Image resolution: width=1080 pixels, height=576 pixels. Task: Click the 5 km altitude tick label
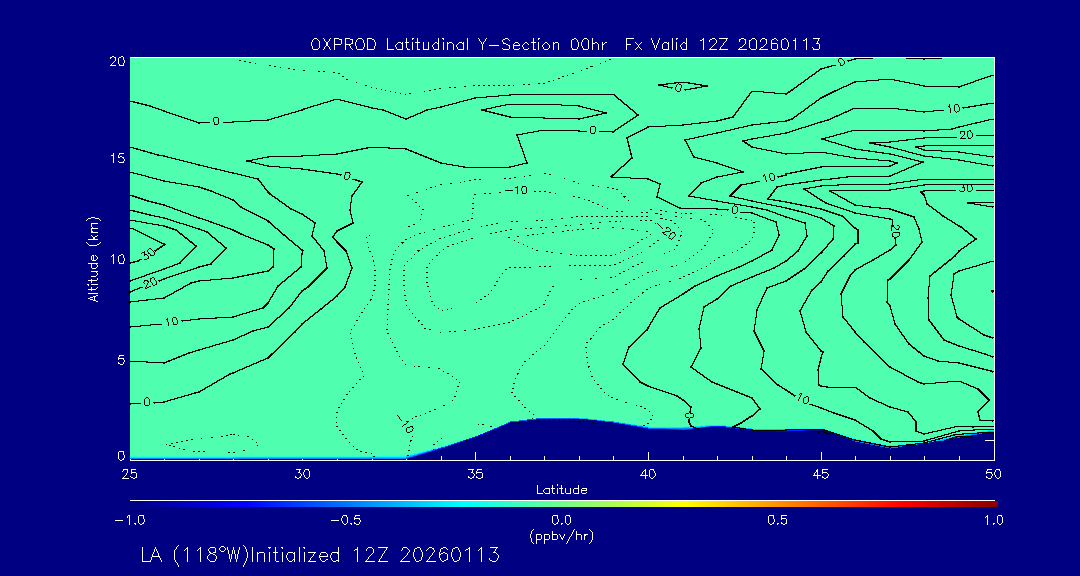tap(119, 360)
